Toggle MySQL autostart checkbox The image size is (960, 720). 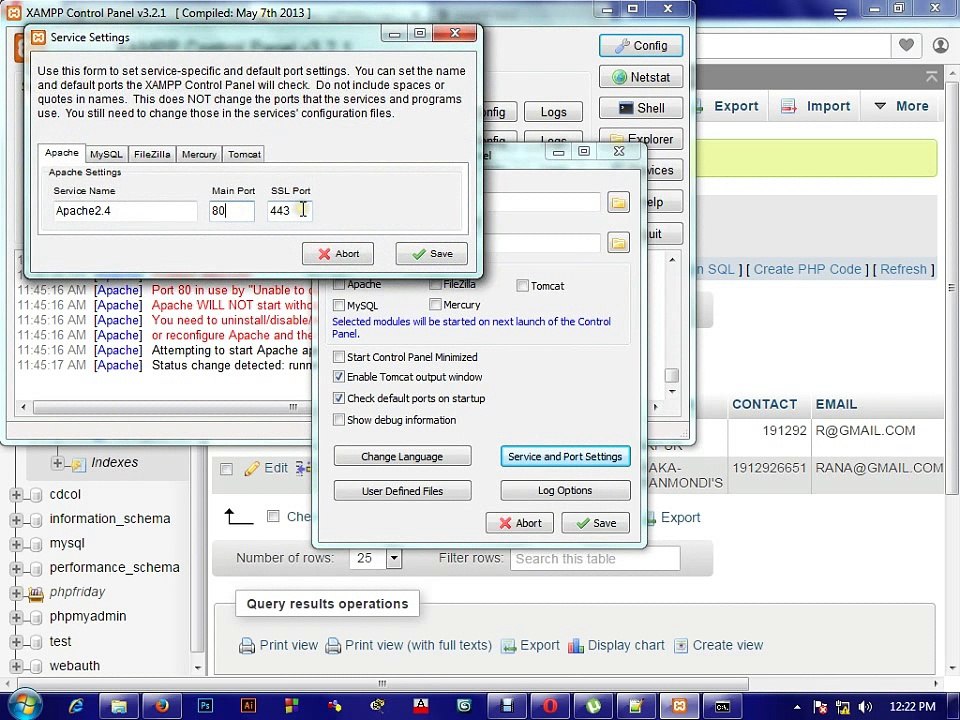coord(339,305)
